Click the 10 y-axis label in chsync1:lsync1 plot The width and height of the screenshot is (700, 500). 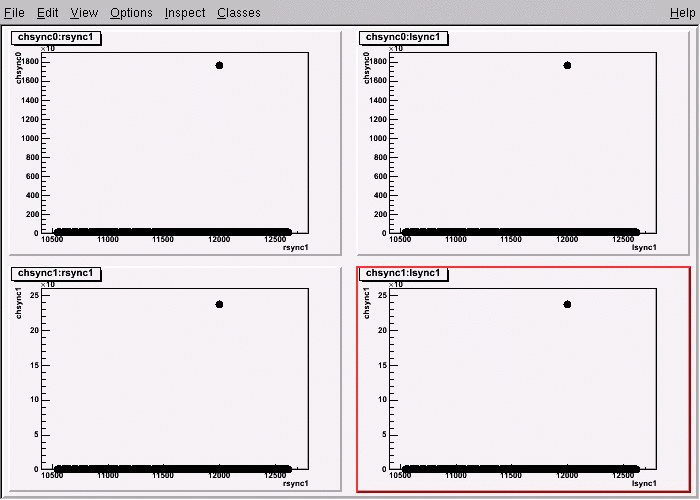[x=382, y=400]
